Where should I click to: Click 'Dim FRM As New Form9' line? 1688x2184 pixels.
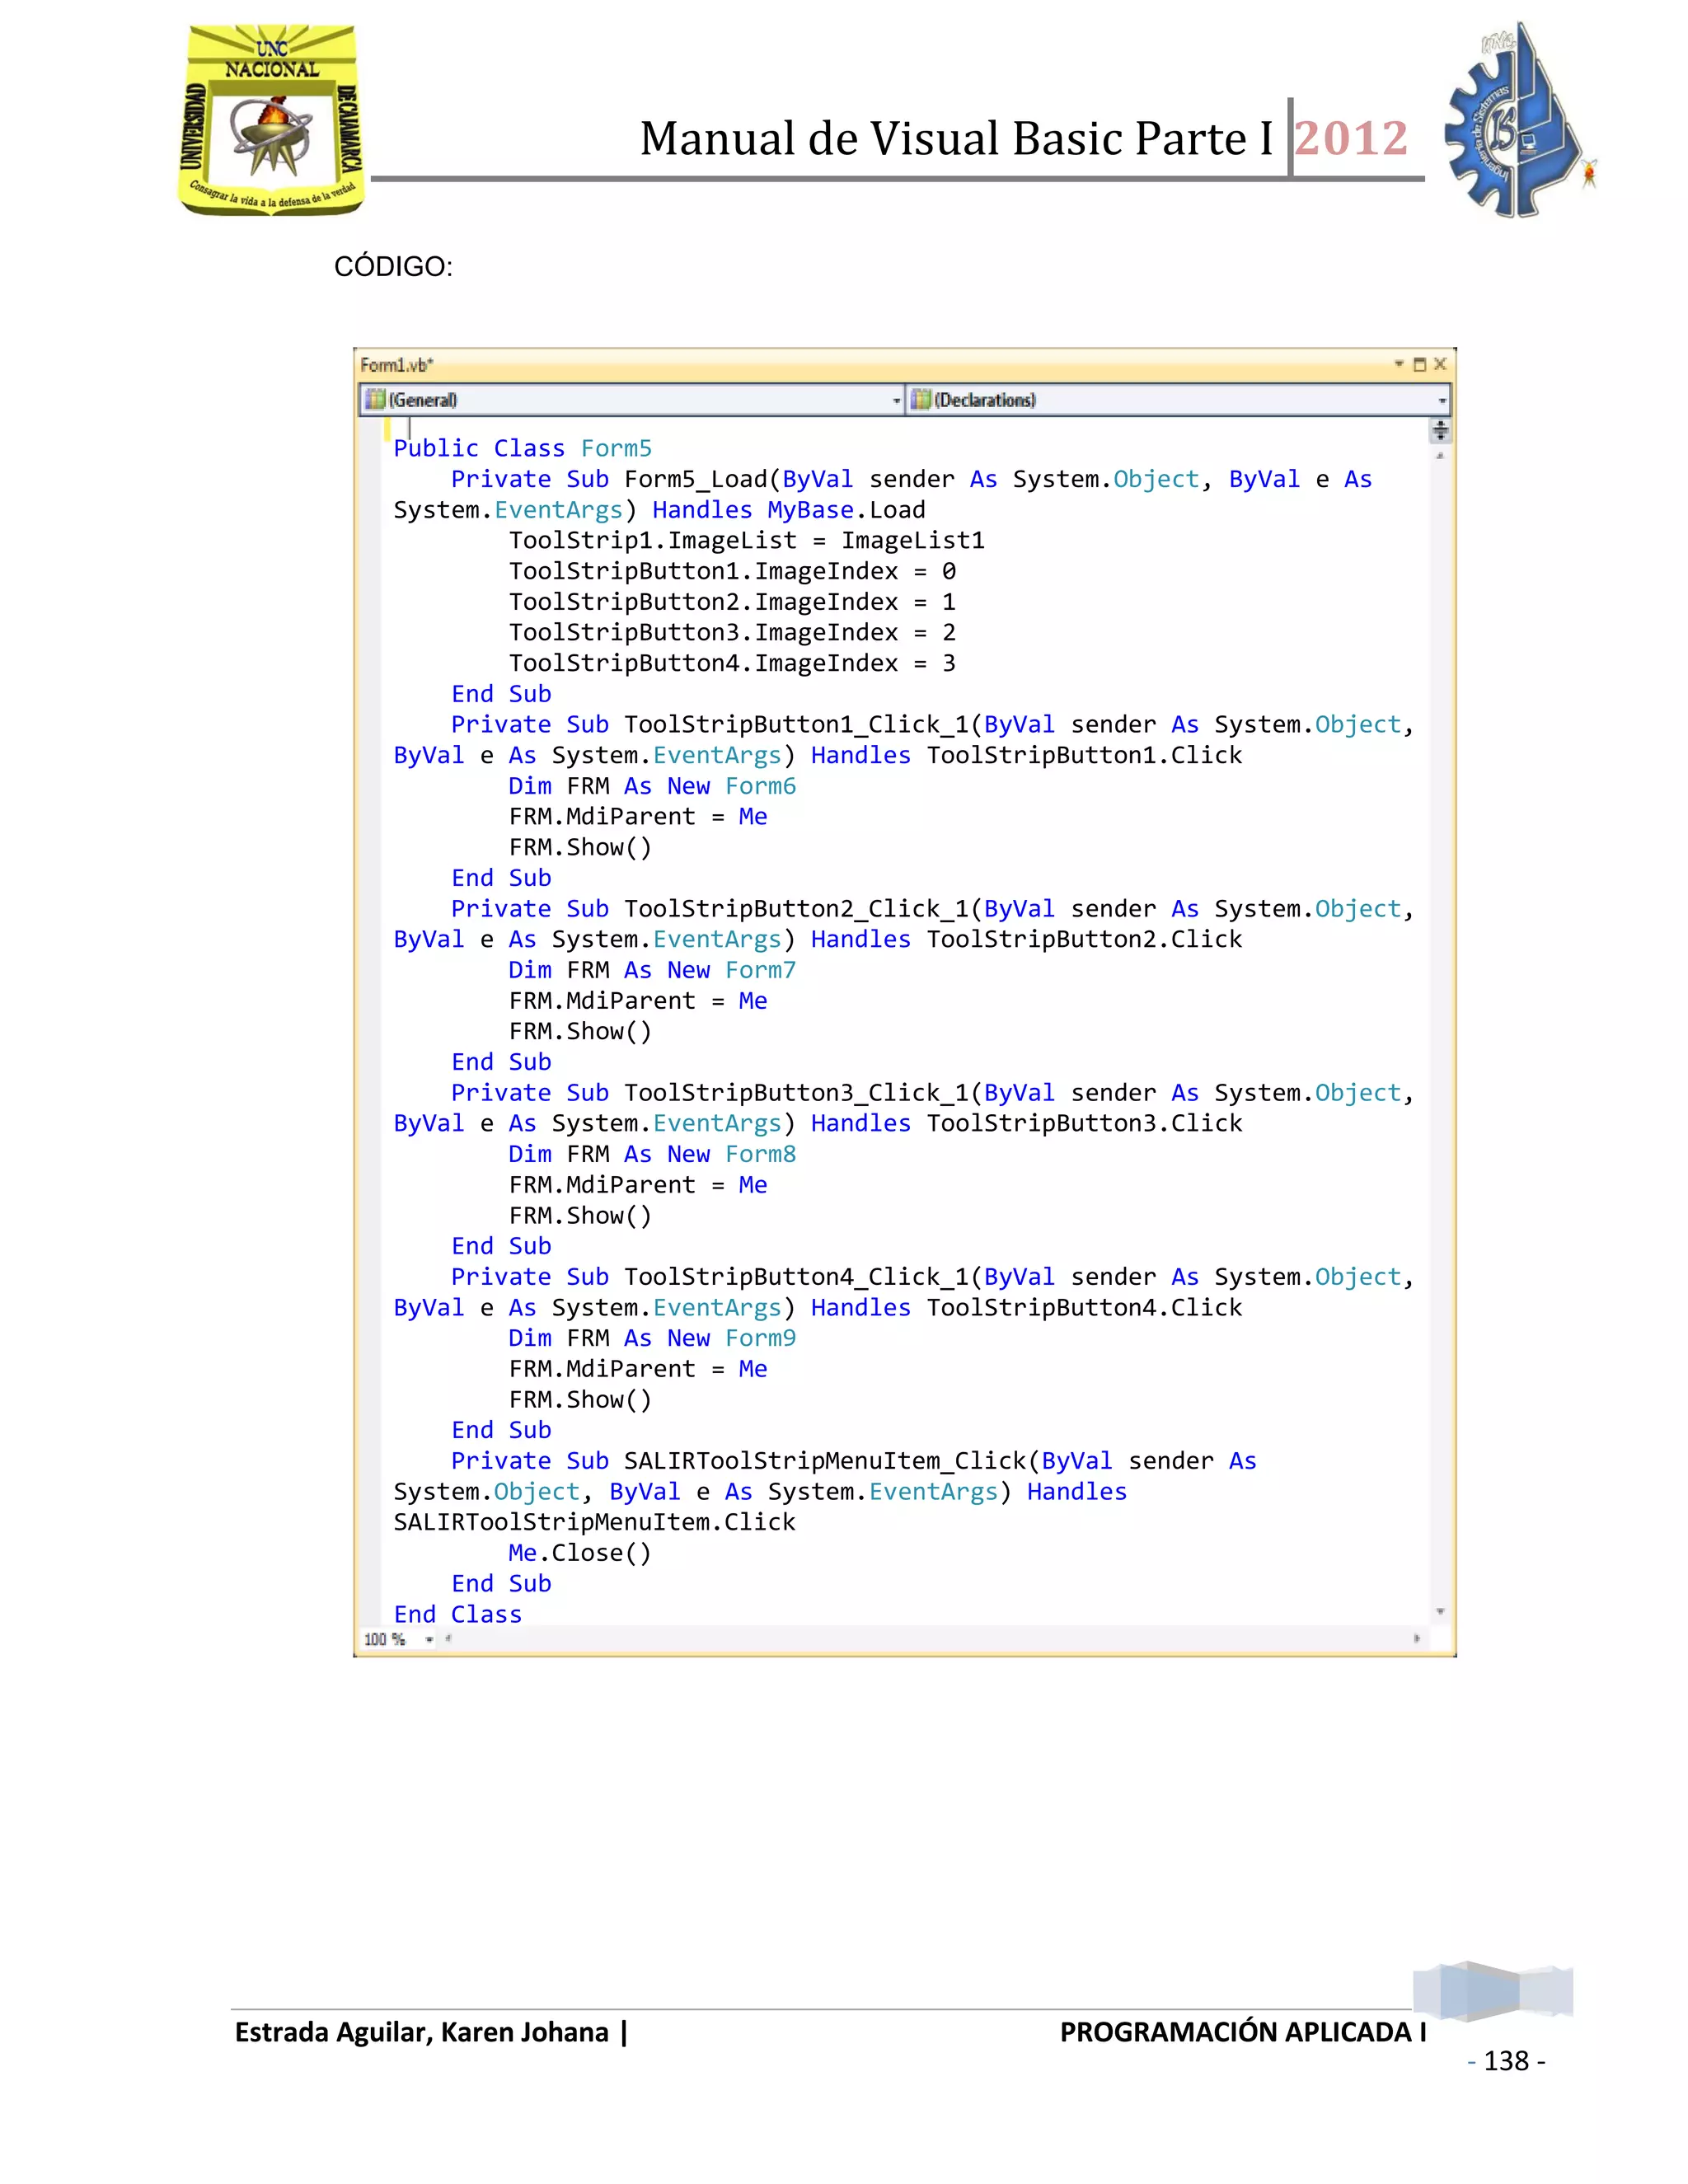[652, 1338]
